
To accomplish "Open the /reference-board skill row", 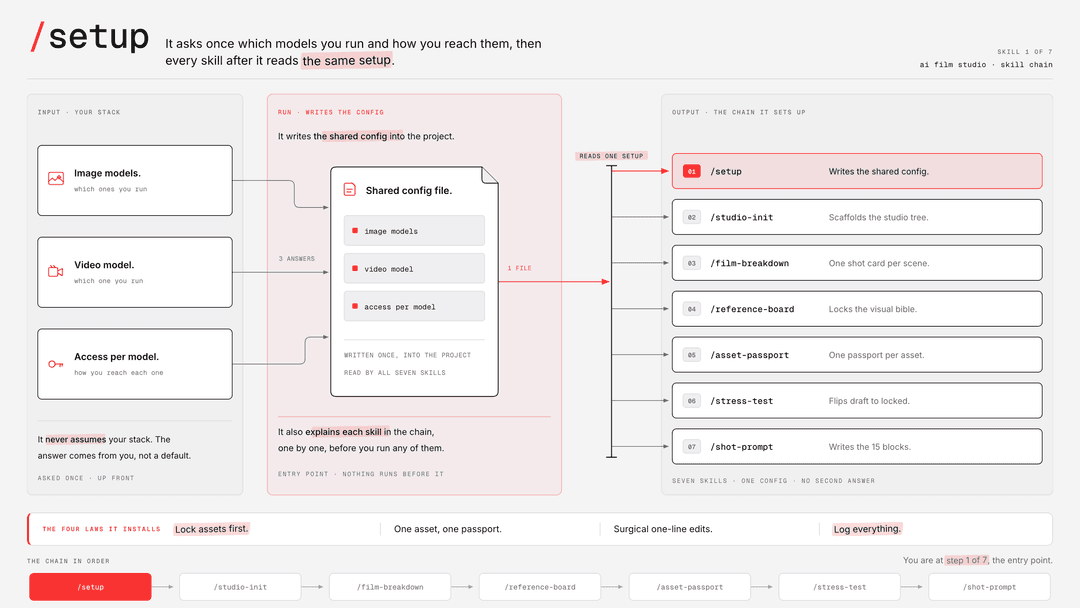I will pos(857,309).
